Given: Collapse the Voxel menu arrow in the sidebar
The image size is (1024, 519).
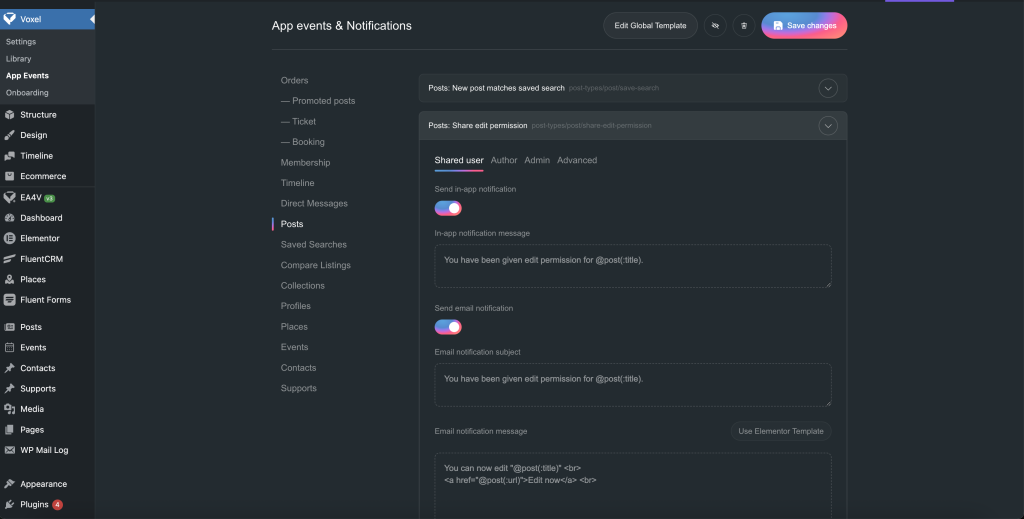Looking at the screenshot, I should click(x=91, y=19).
